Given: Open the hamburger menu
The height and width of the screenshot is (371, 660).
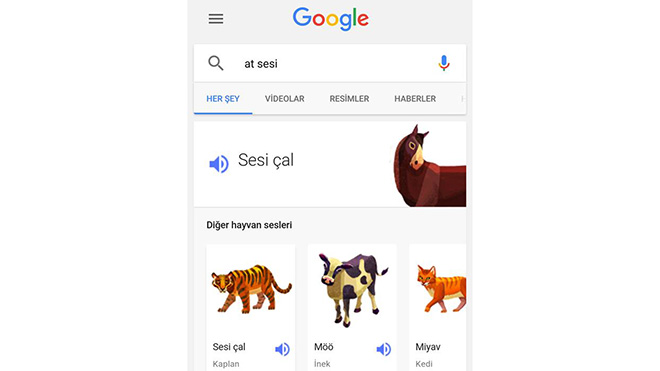Looking at the screenshot, I should coord(216,19).
